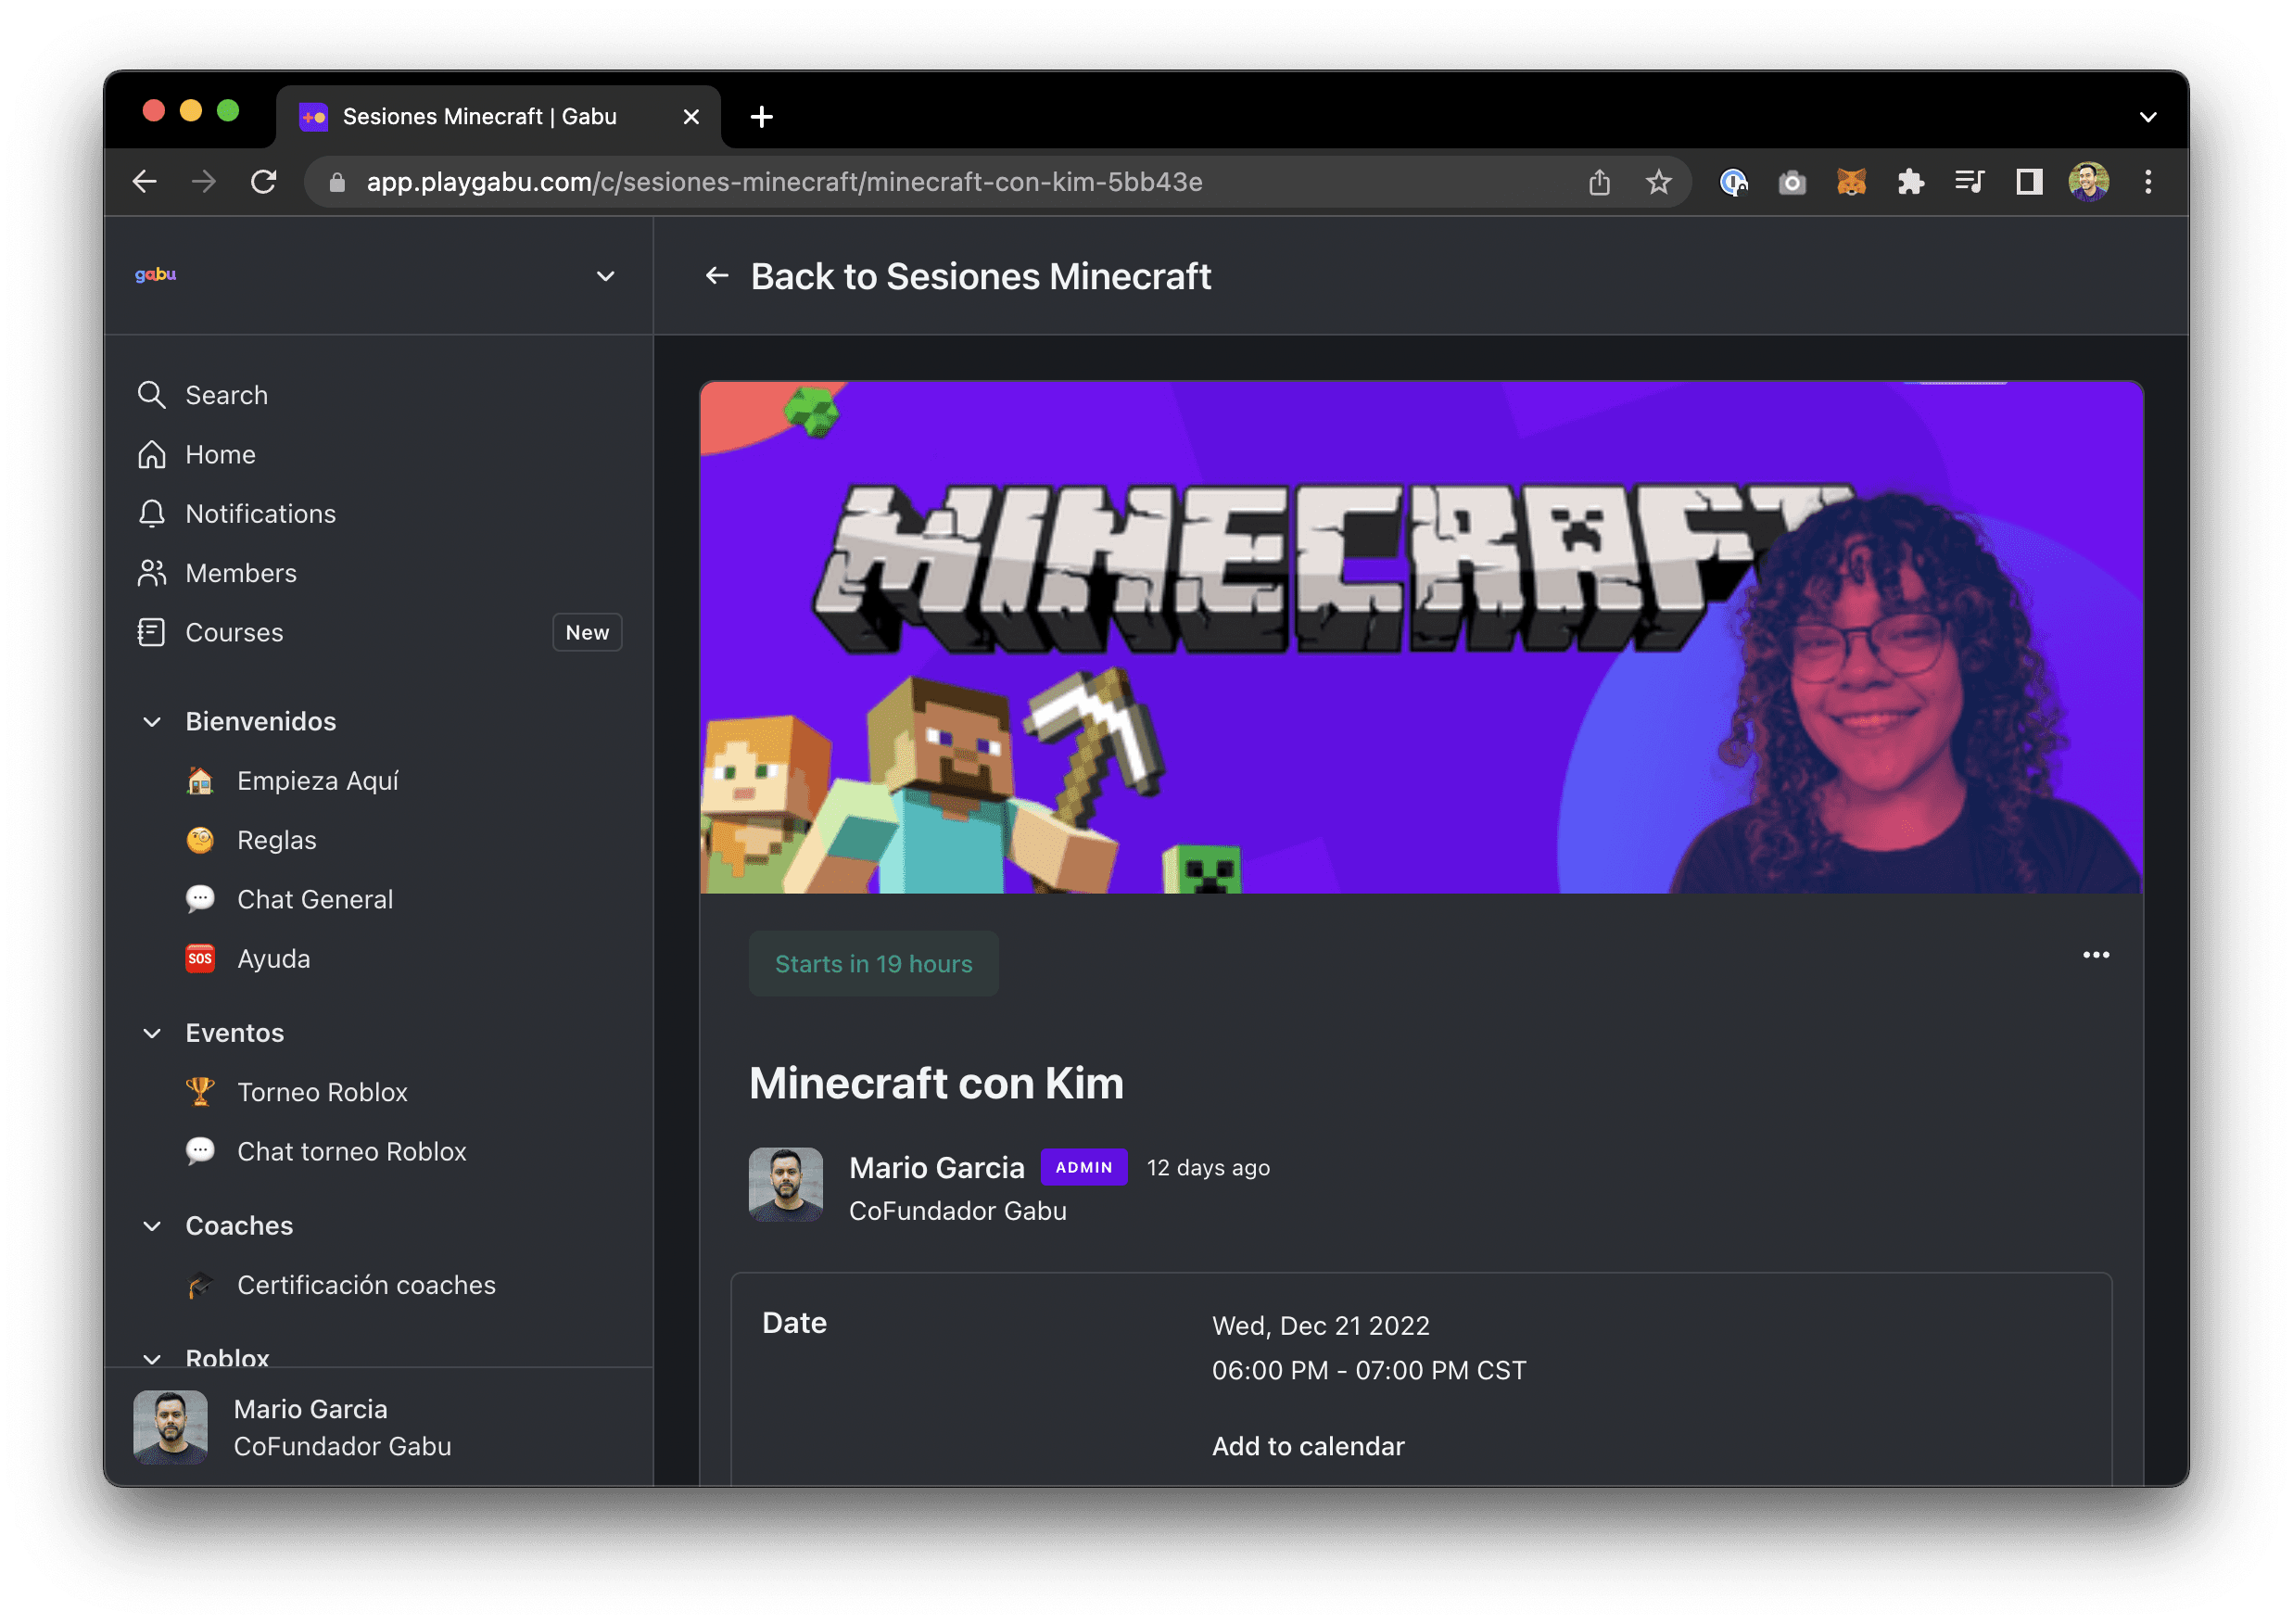
Task: Click the CoFundador Gabu subtitle under author
Action: click(x=957, y=1211)
